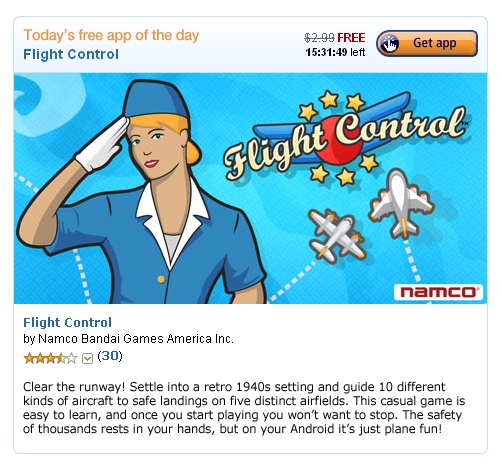Click the saluting flight attendant illustration
Screen dimensions: 502x464
(x=140, y=192)
